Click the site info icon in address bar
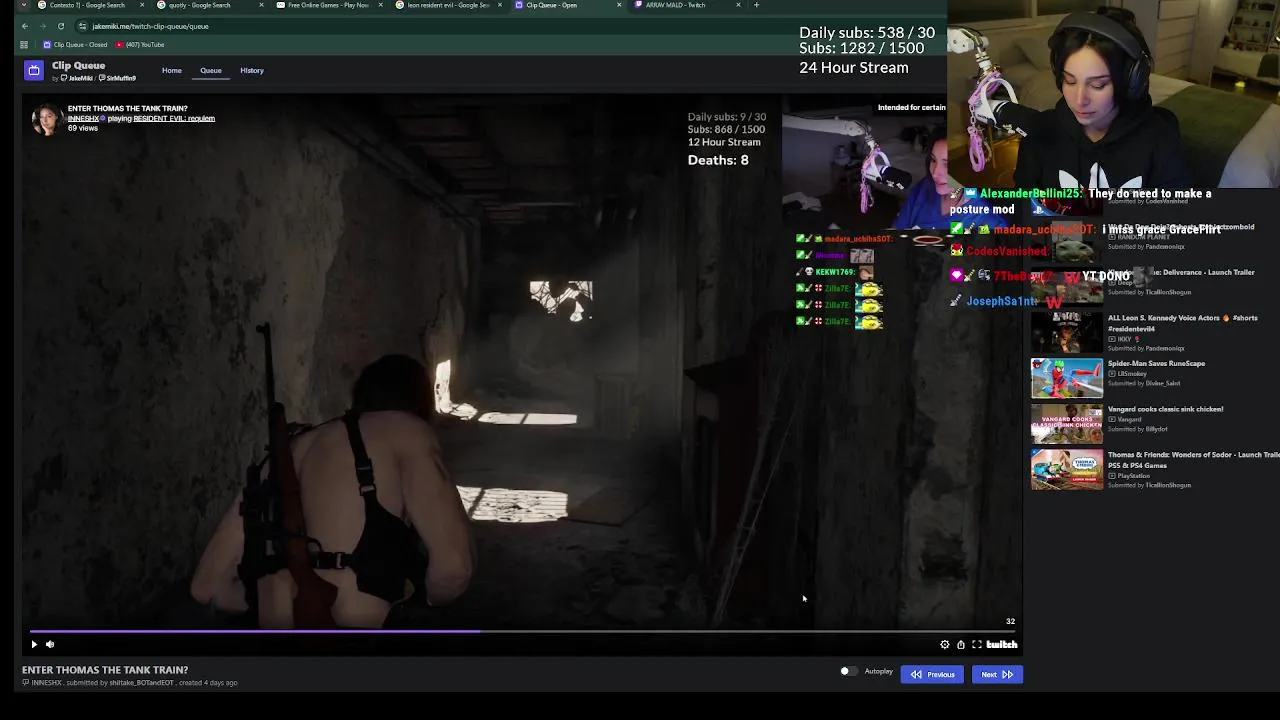Viewport: 1280px width, 720px height. pos(83,26)
